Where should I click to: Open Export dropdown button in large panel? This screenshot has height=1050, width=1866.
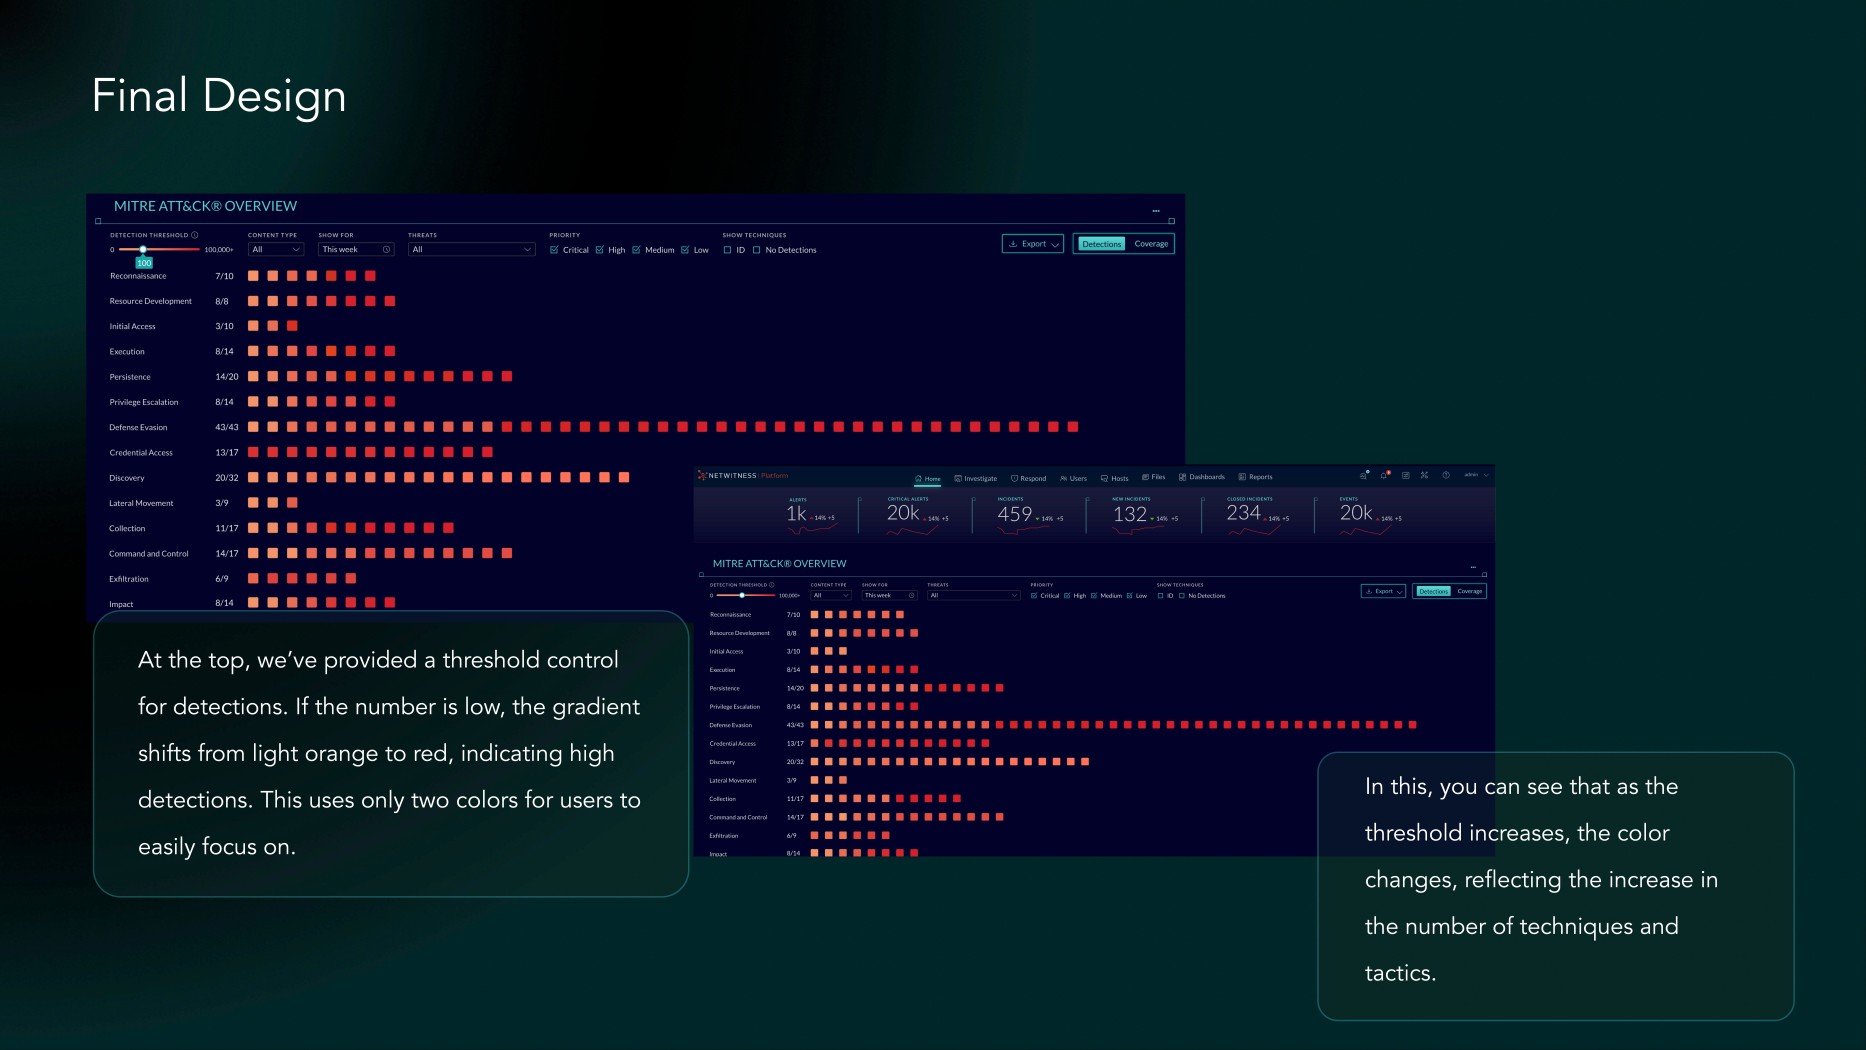pyautogui.click(x=1033, y=244)
